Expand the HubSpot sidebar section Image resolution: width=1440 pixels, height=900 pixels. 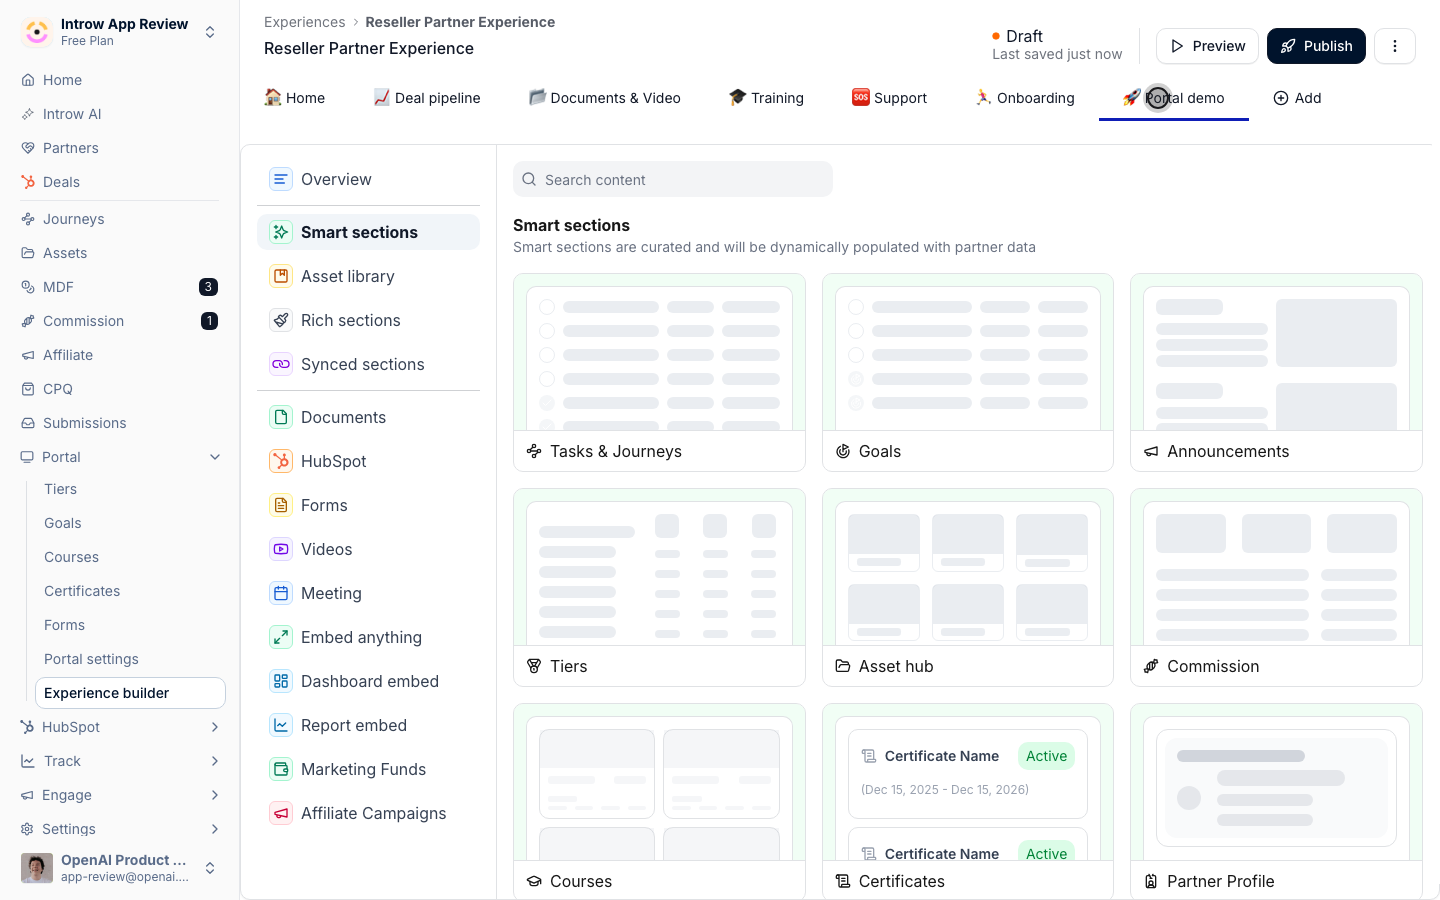215,727
